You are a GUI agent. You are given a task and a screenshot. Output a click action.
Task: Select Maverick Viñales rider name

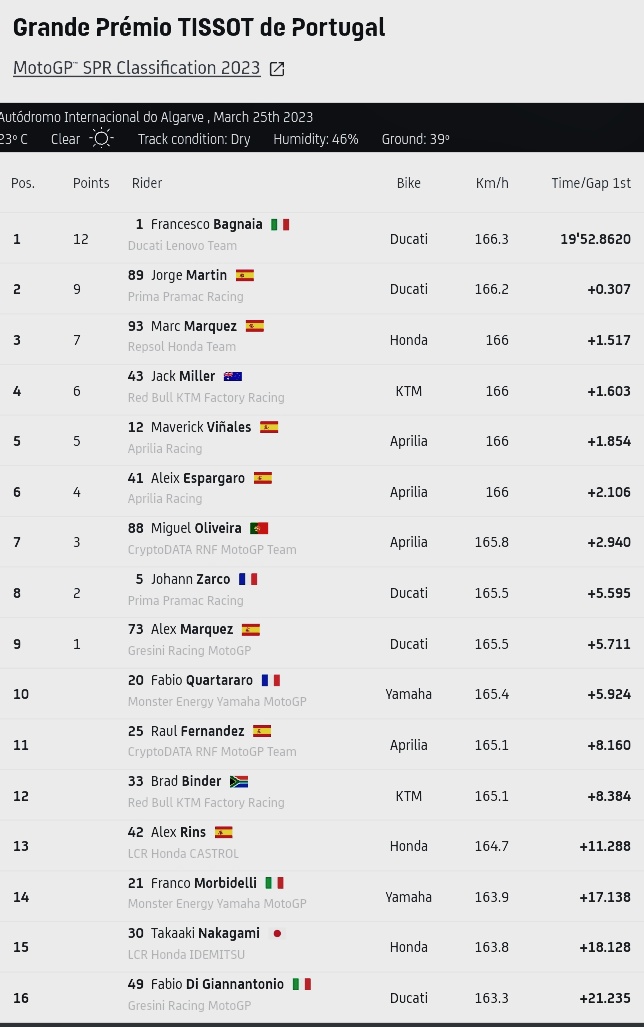[x=200, y=427]
